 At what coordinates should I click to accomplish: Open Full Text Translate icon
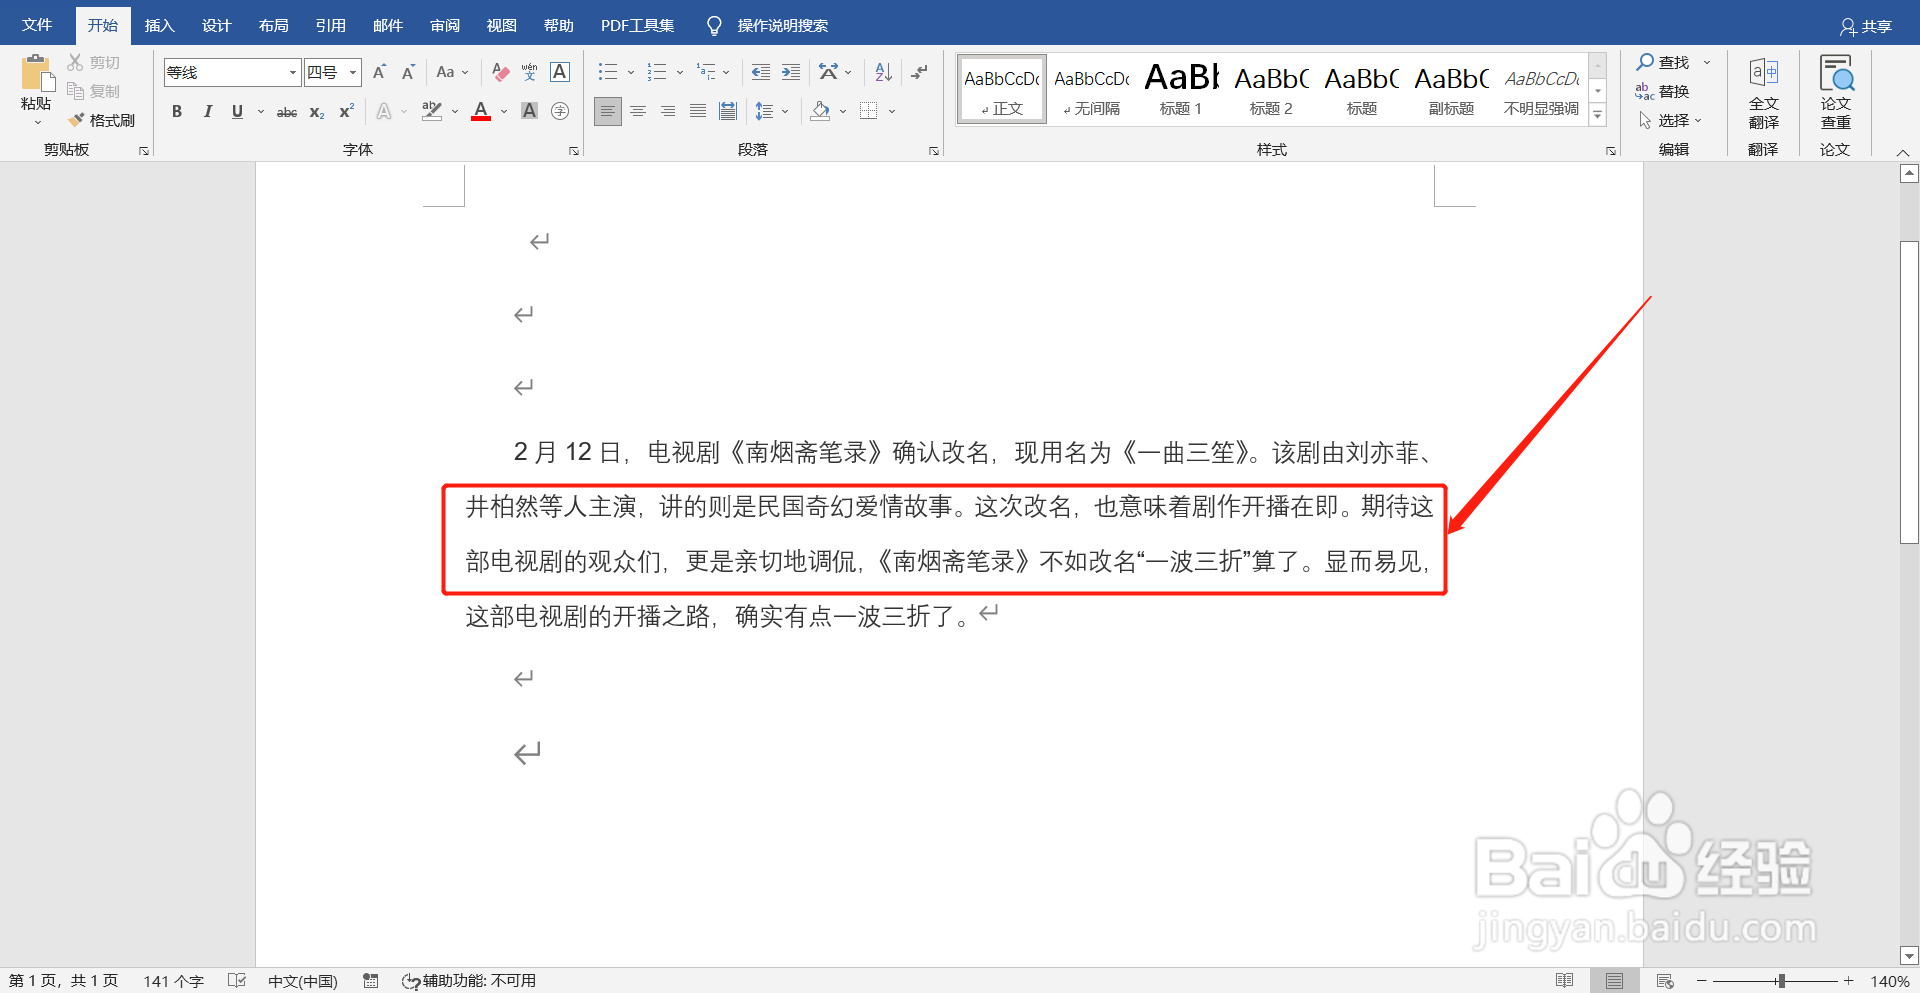point(1763,74)
